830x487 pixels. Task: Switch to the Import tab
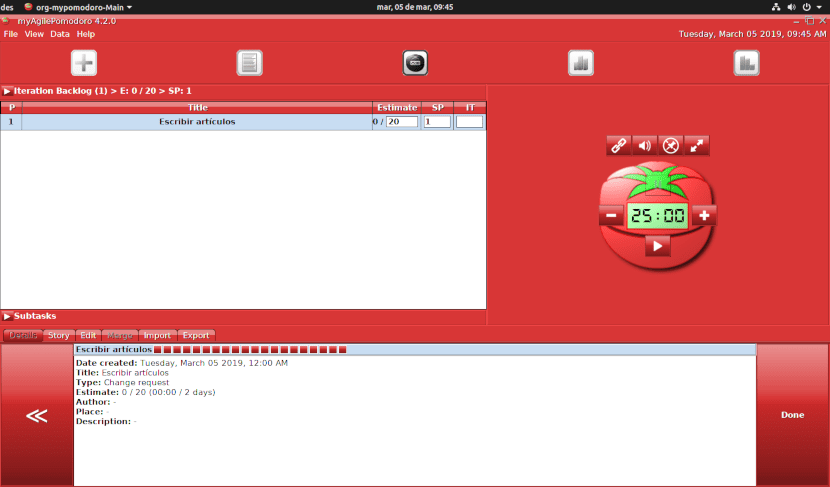point(157,335)
